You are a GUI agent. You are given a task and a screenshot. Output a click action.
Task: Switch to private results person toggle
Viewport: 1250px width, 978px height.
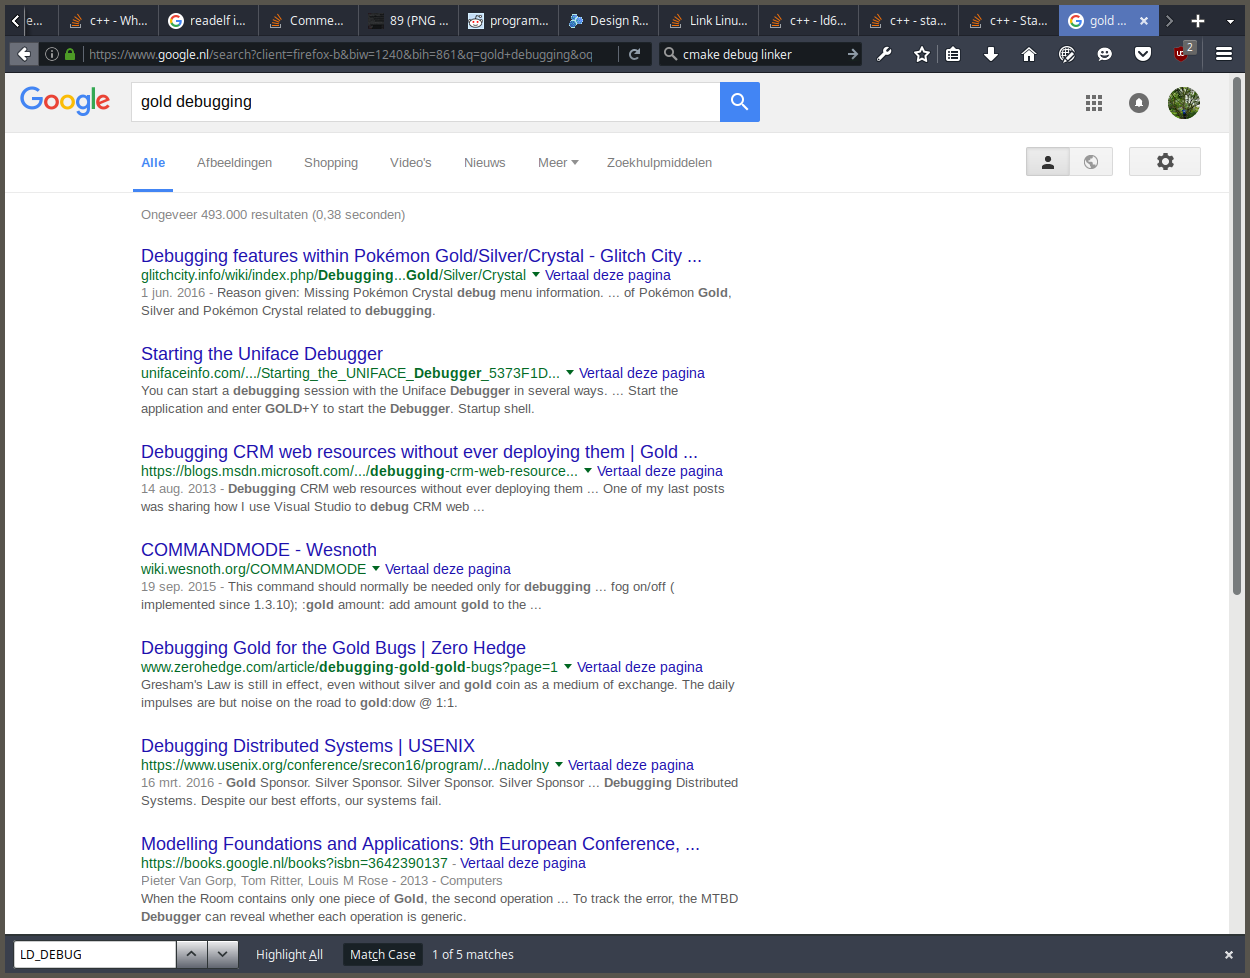coord(1047,162)
